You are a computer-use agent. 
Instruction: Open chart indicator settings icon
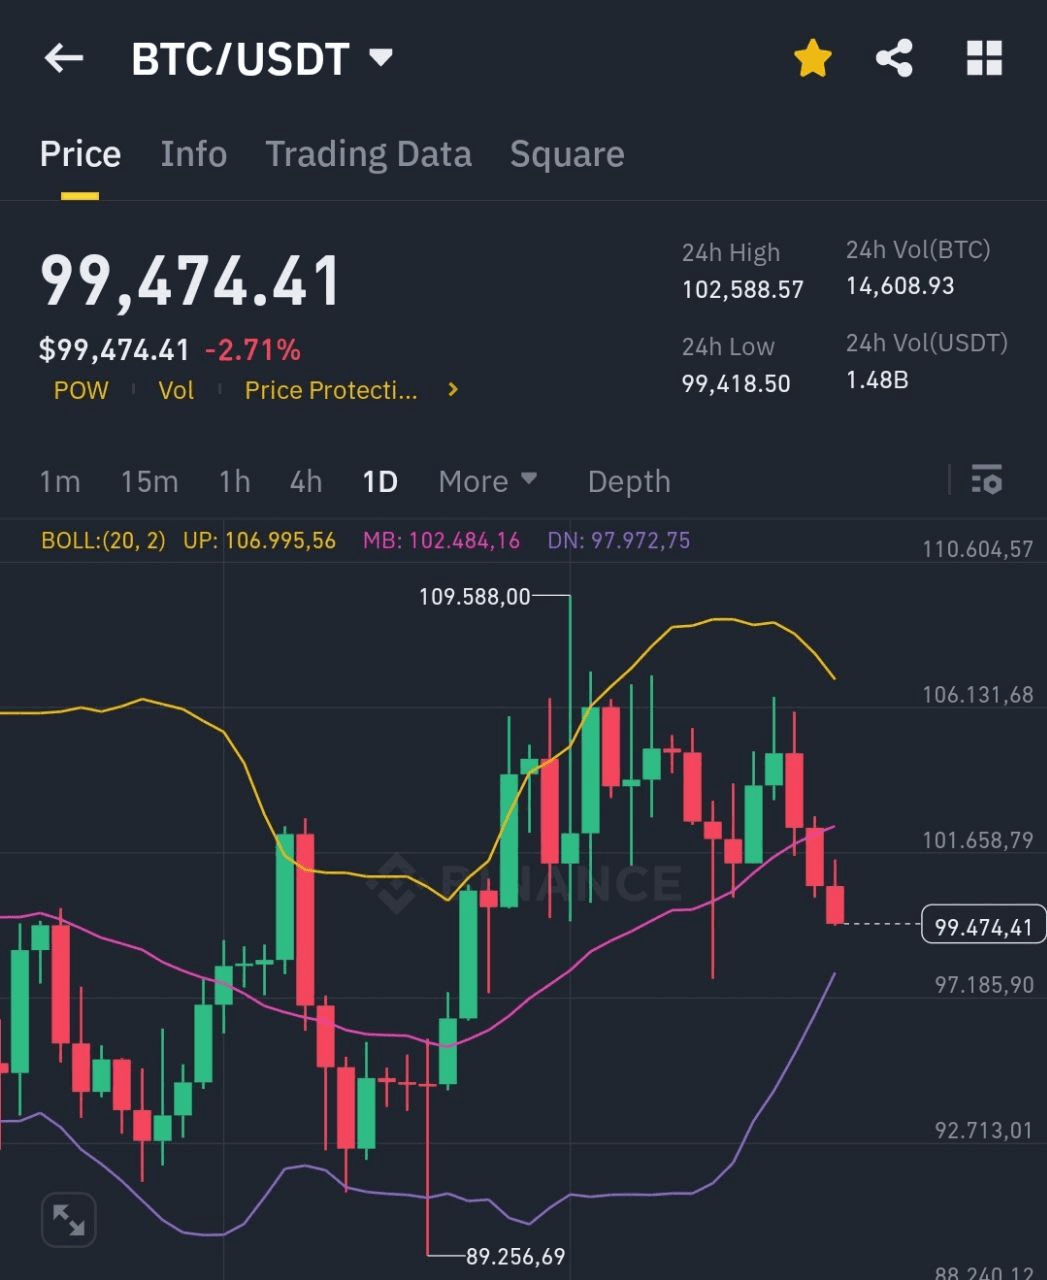click(x=986, y=481)
